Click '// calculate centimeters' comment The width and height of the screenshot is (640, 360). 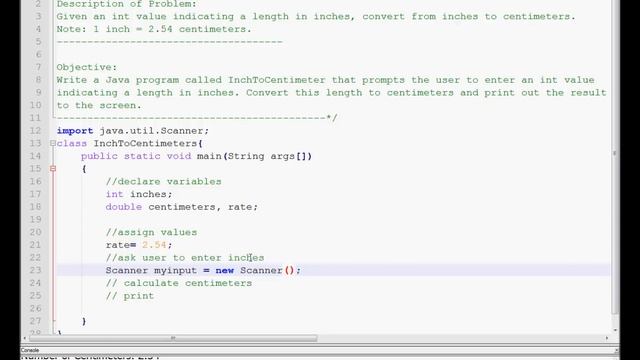point(179,283)
